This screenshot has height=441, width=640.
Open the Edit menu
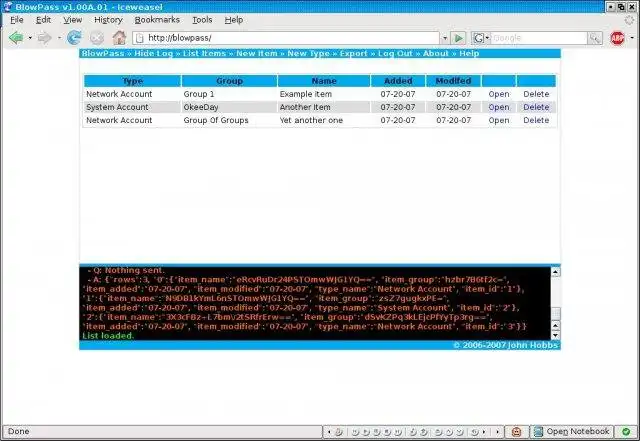[43, 20]
